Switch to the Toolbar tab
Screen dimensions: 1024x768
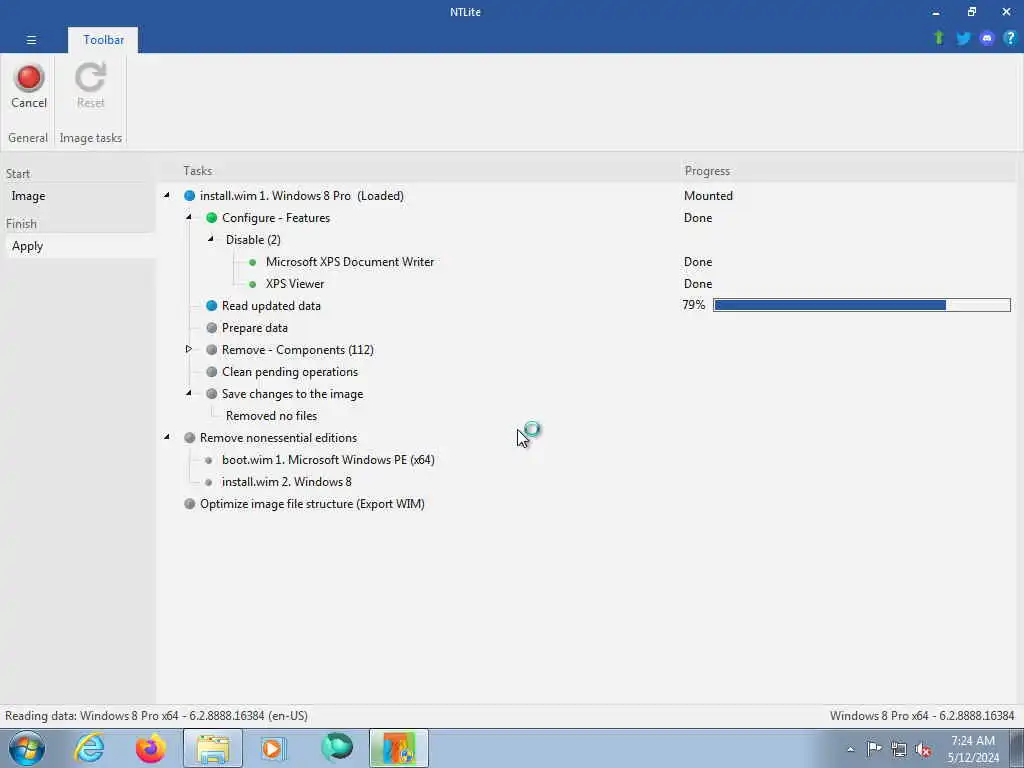[103, 40]
